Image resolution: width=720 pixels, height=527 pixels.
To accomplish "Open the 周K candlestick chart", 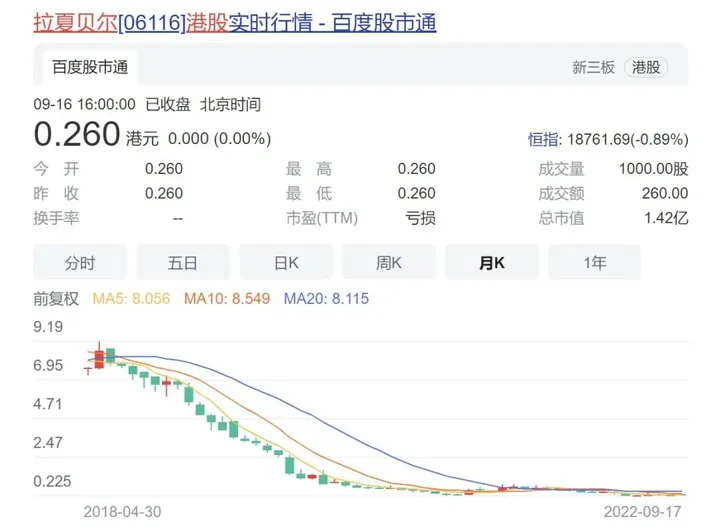I will tap(389, 263).
